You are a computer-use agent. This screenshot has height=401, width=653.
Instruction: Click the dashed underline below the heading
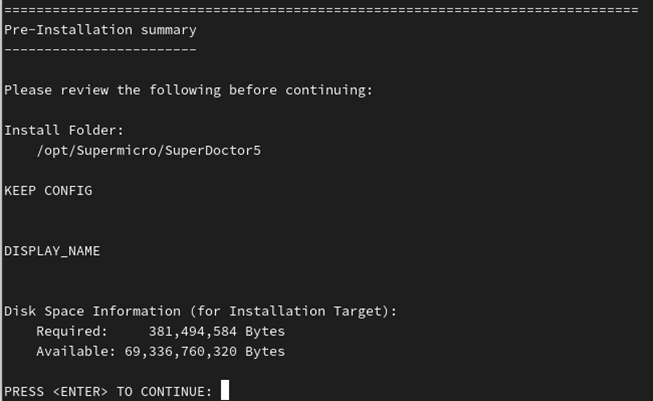100,50
